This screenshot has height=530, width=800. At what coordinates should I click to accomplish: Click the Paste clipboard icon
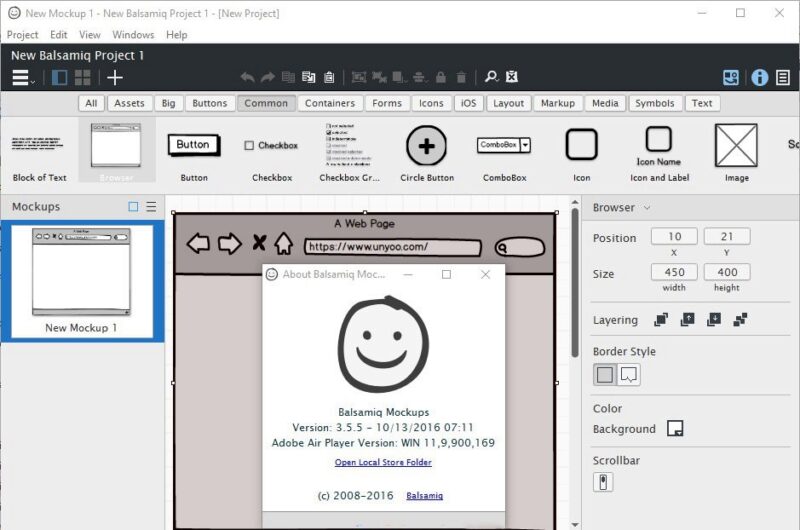click(x=329, y=77)
